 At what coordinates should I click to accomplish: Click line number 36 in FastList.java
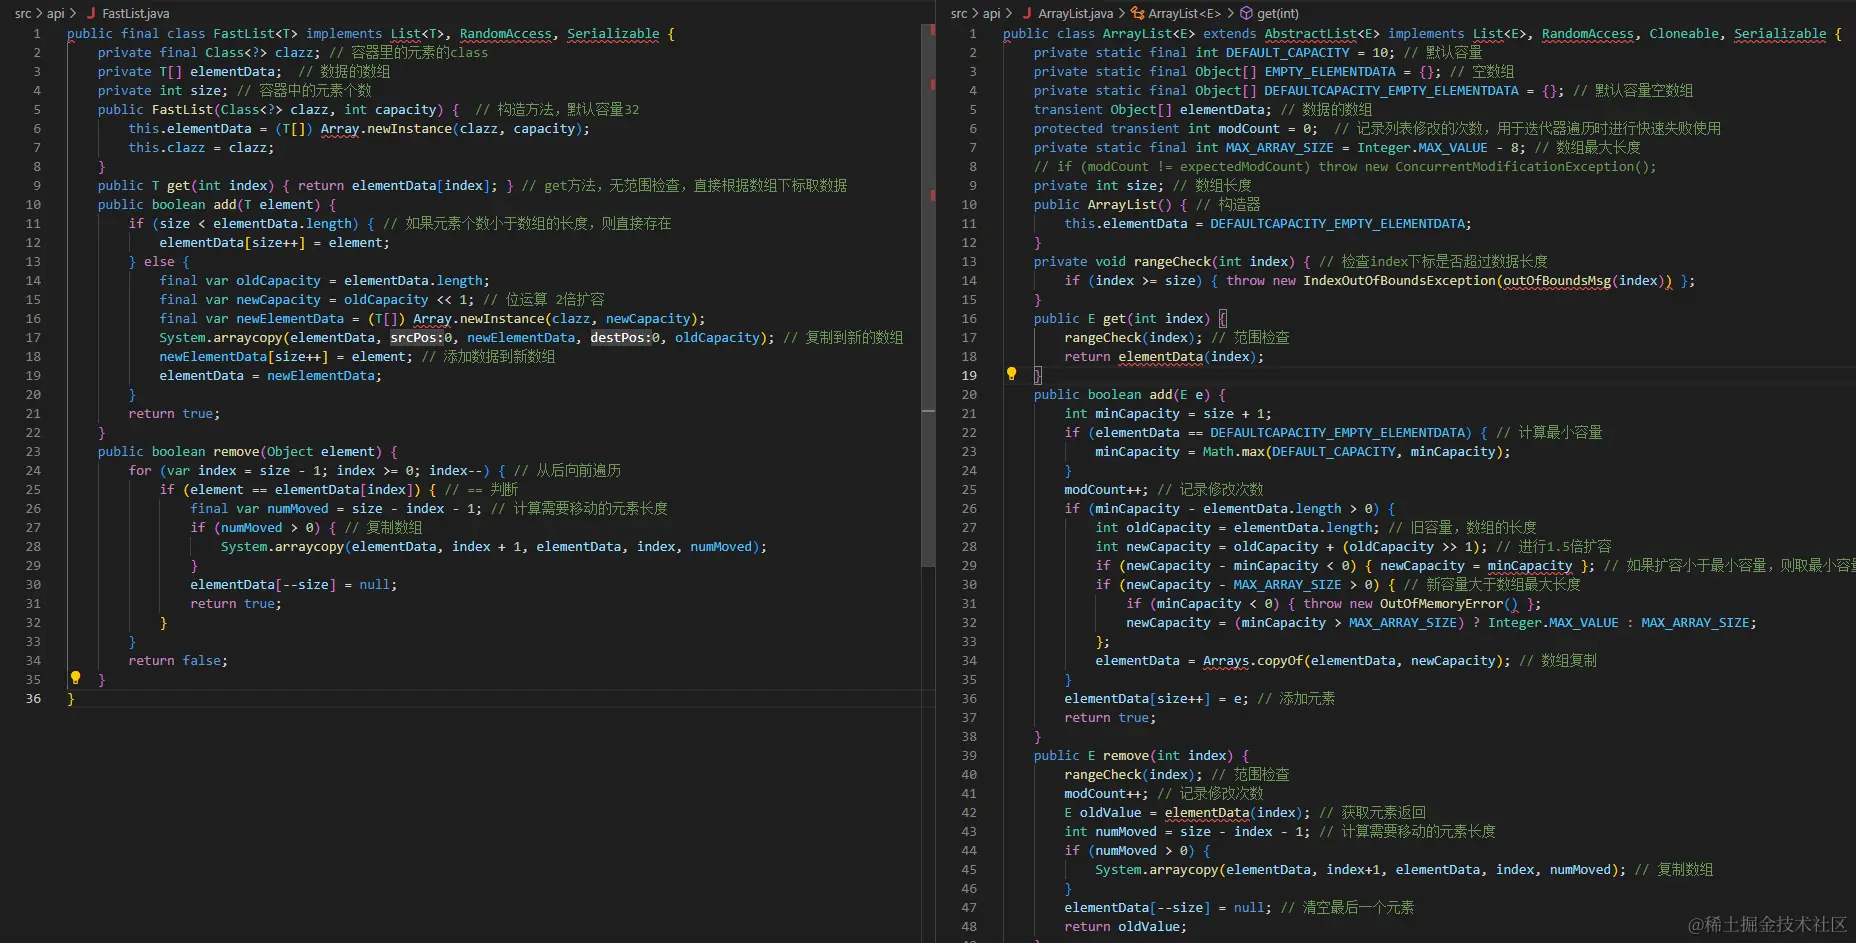pyautogui.click(x=33, y=699)
